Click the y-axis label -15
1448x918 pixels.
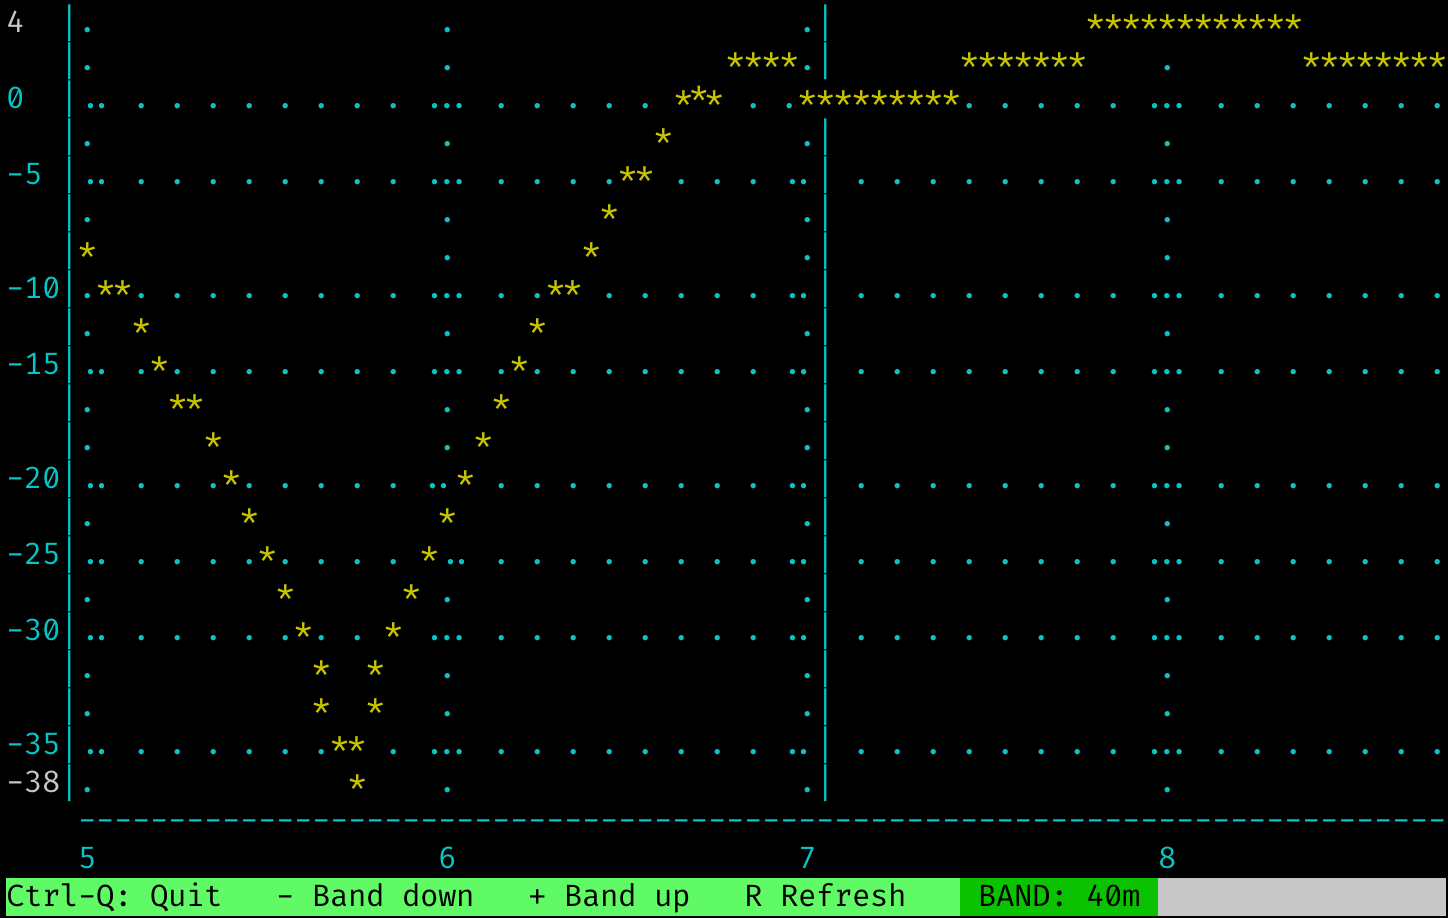click(x=33, y=364)
